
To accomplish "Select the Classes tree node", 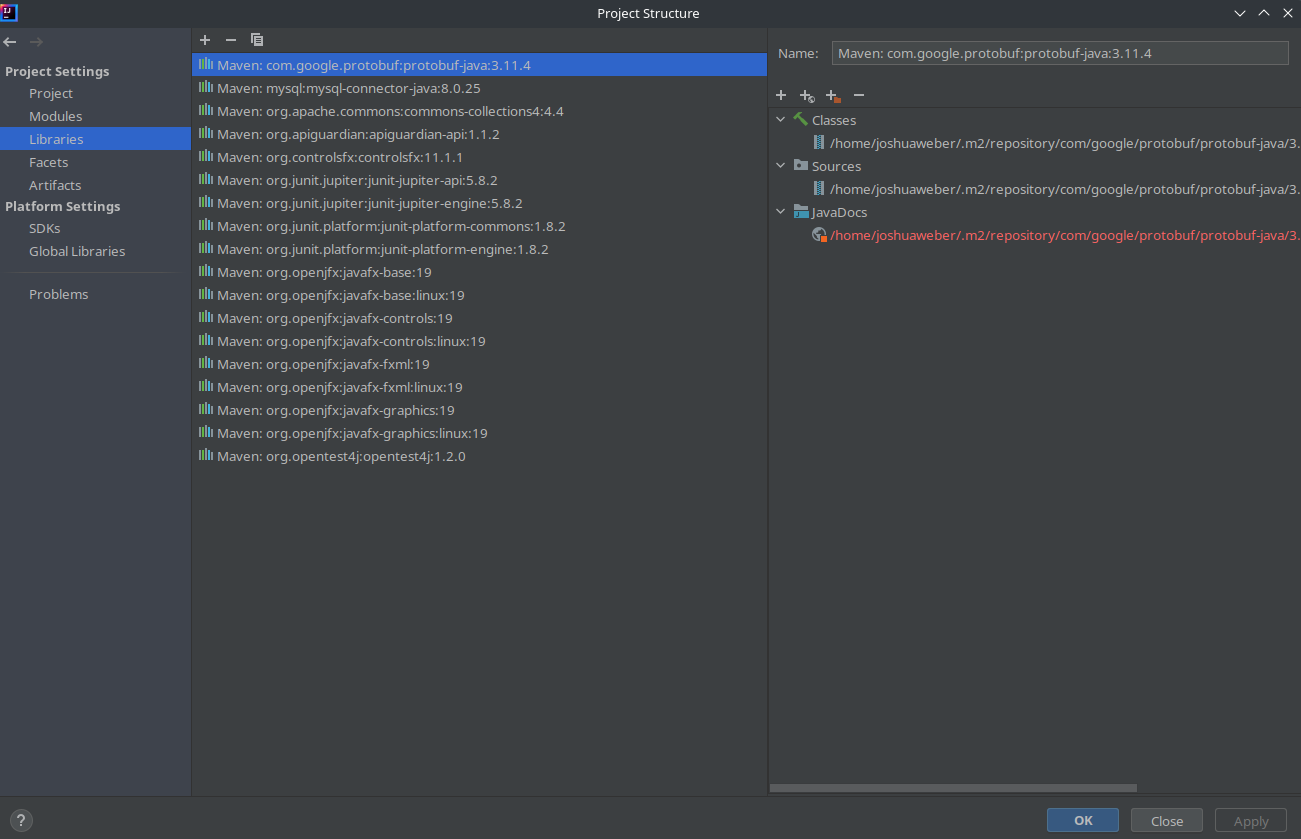I will tap(833, 120).
